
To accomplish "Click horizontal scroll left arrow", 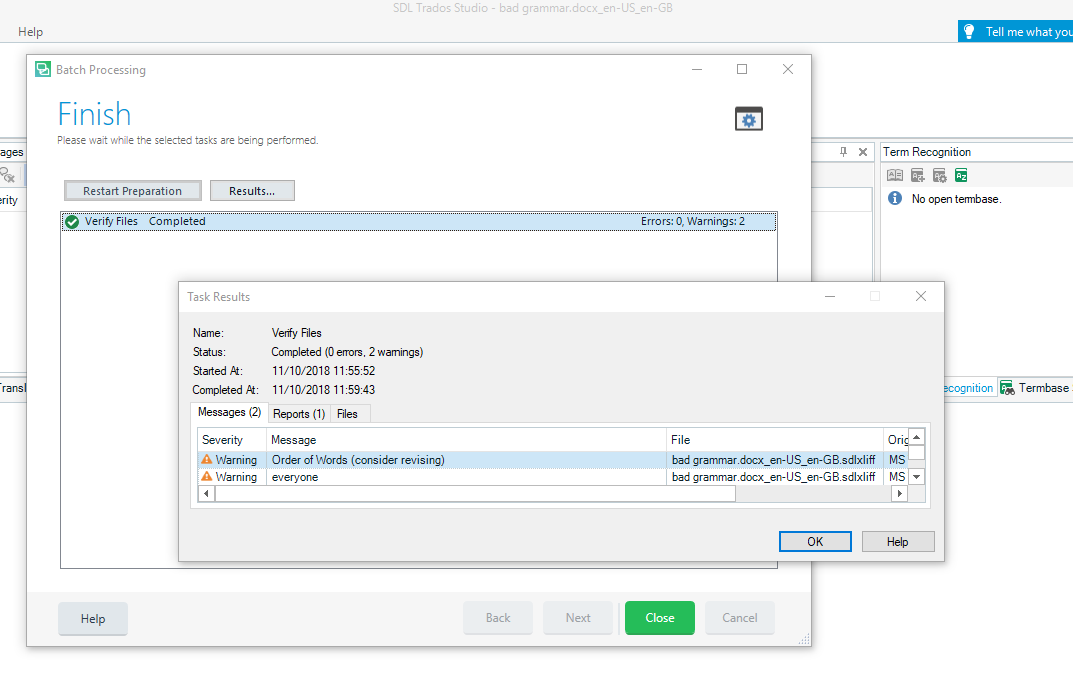I will 207,494.
